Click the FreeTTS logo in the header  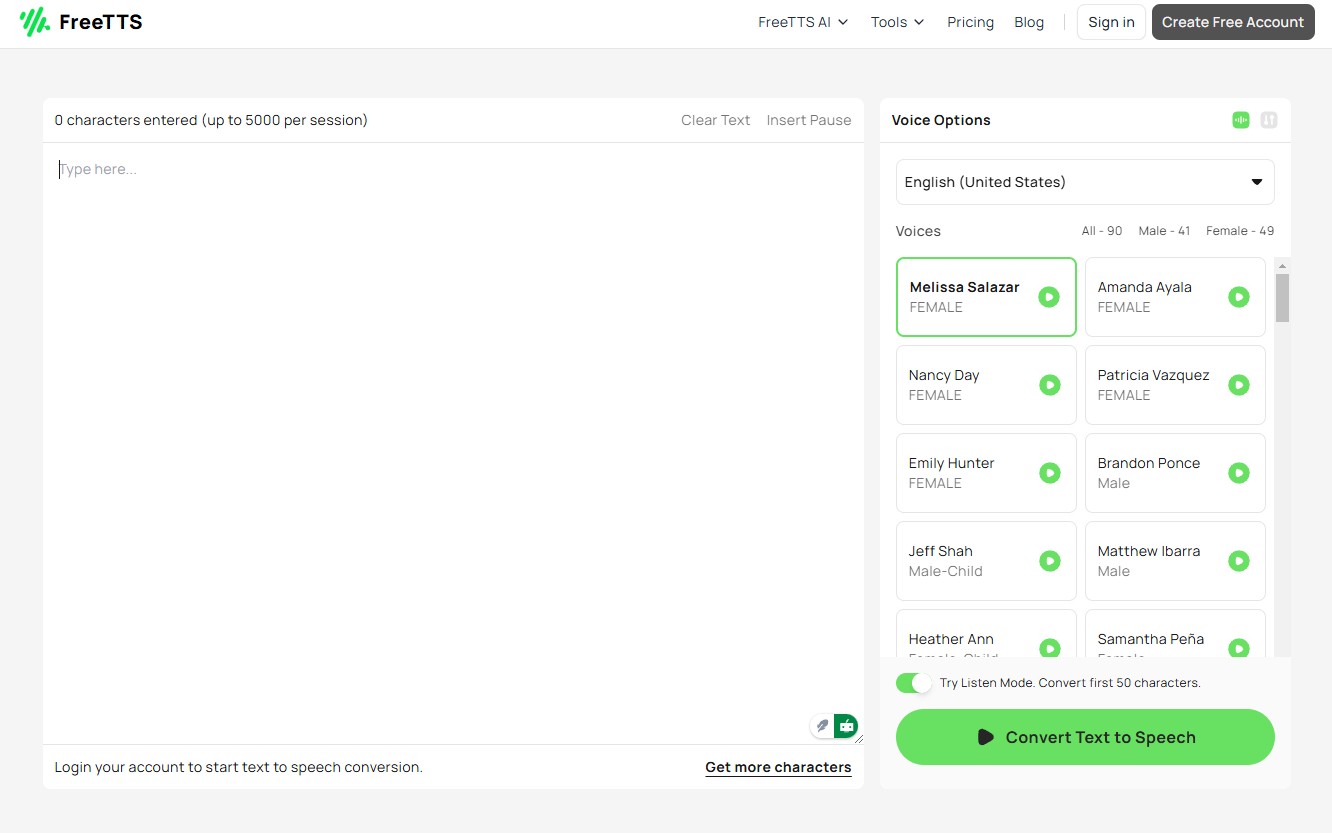81,22
